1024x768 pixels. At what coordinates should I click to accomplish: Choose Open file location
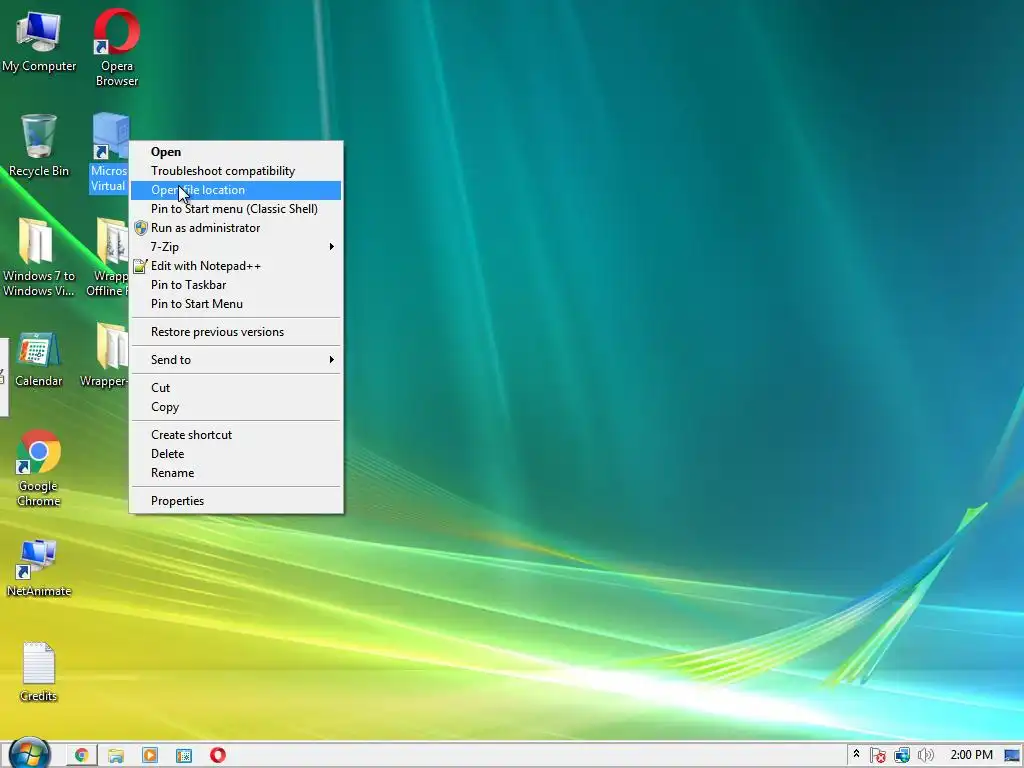click(236, 190)
